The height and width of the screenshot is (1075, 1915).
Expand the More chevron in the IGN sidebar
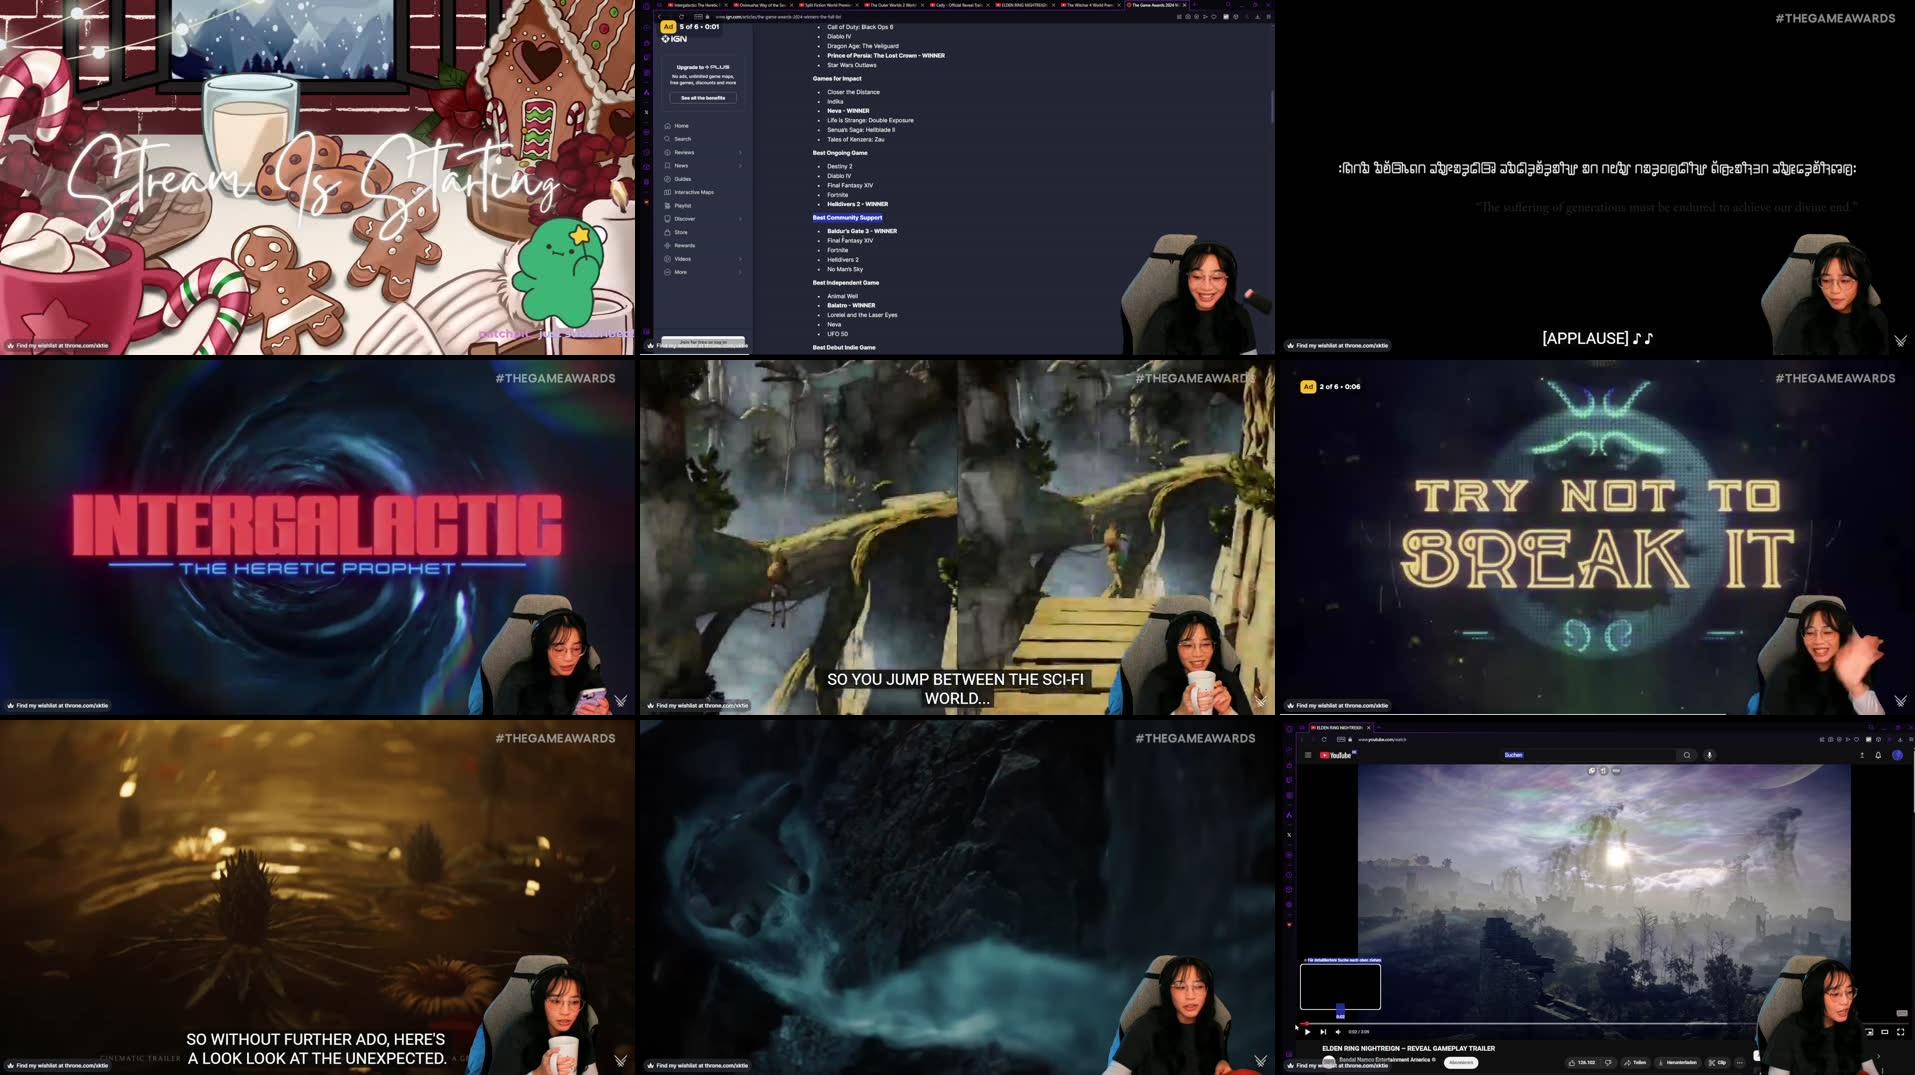coord(740,272)
